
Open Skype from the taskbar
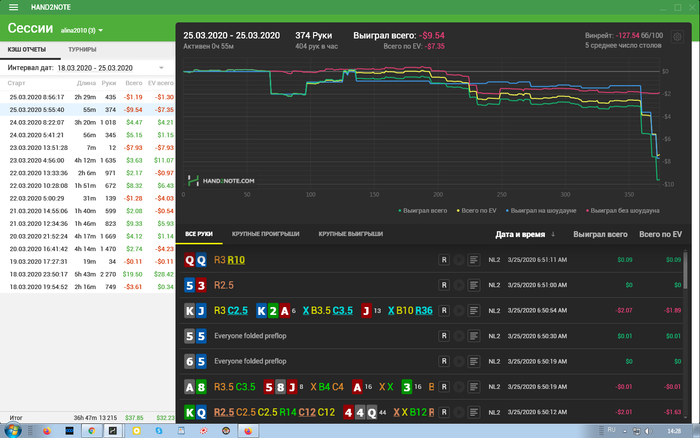159,431
